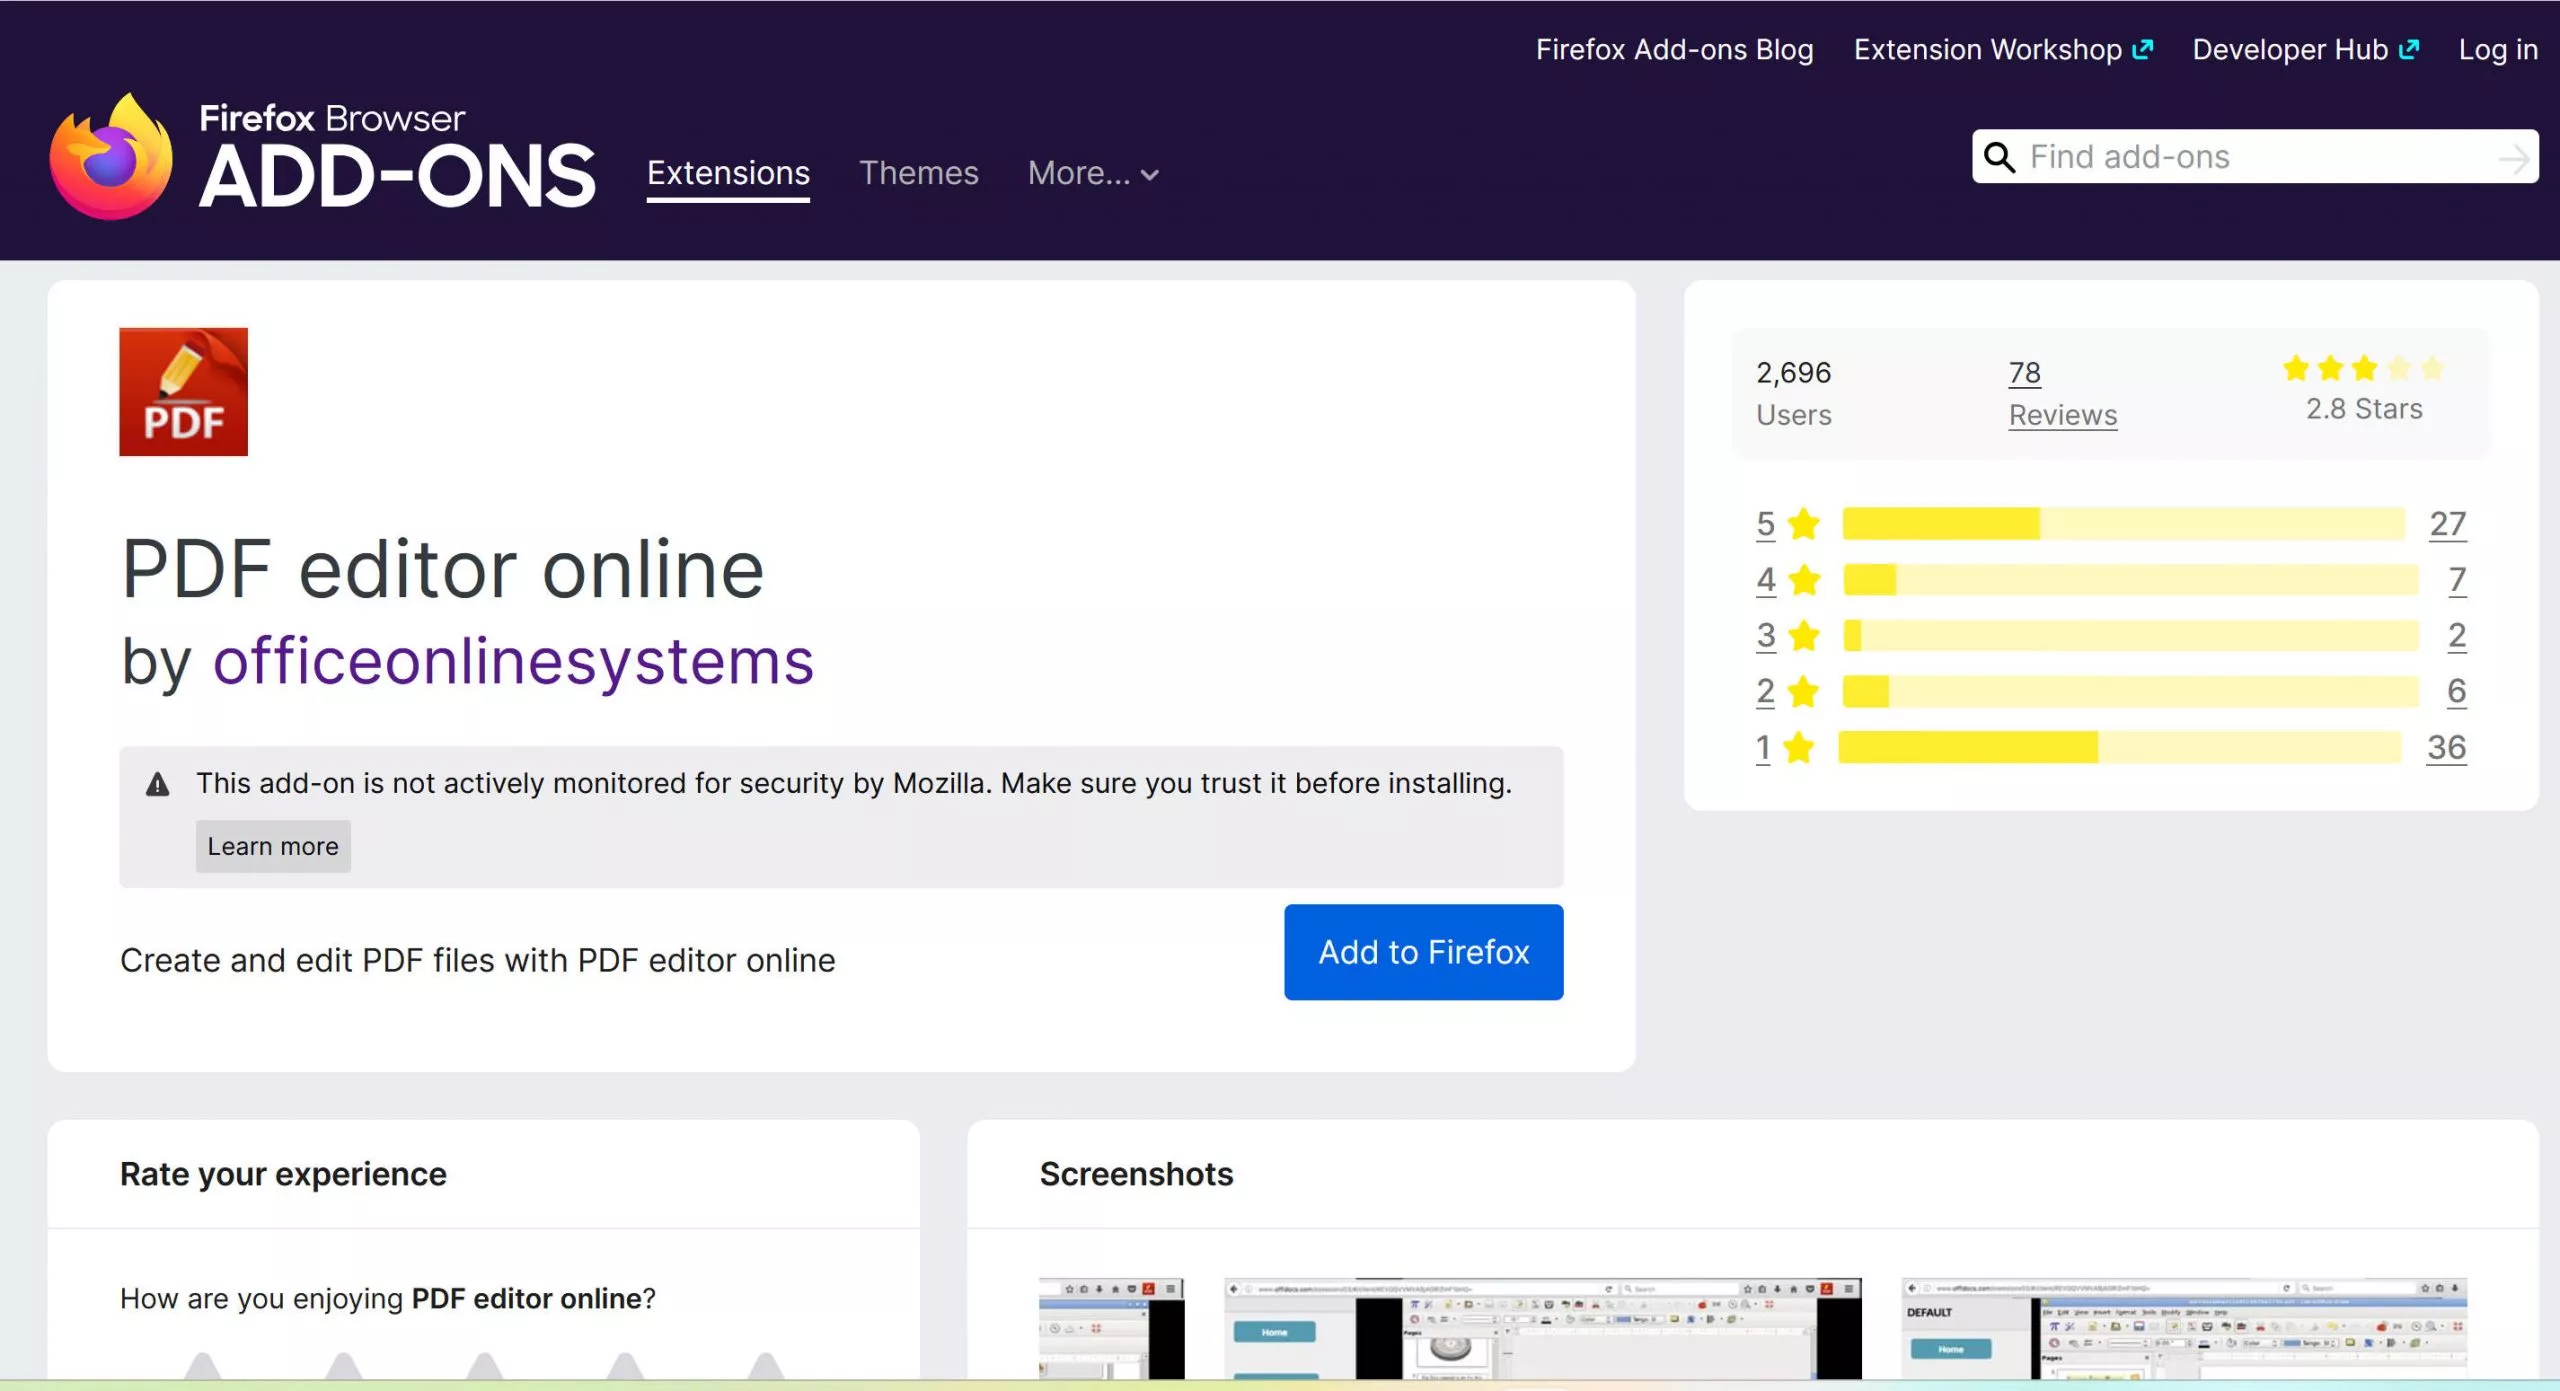Click the Add to Firefox button

coord(1422,951)
